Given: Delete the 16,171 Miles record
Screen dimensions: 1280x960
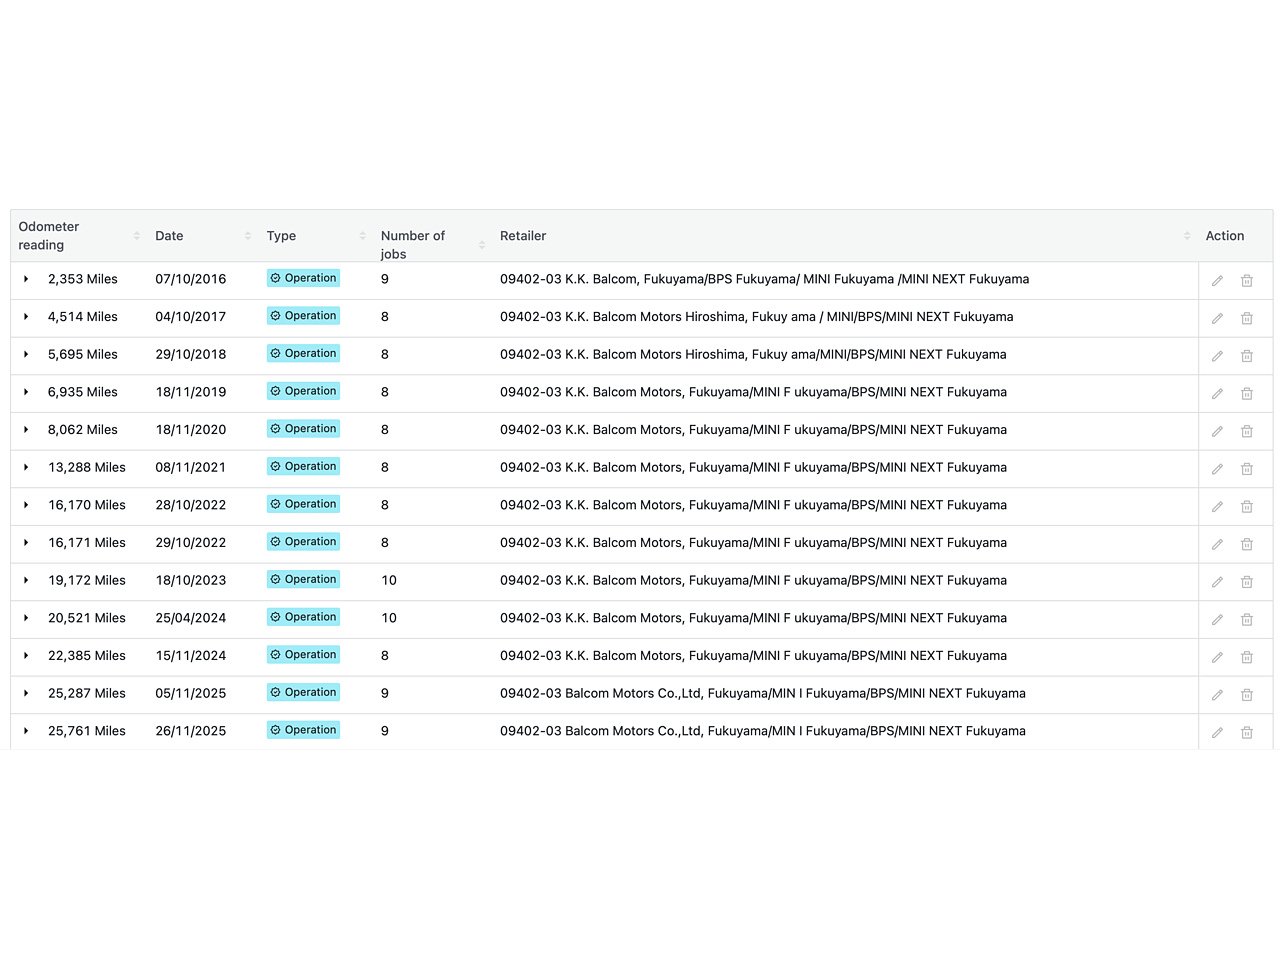Looking at the screenshot, I should click(x=1247, y=544).
